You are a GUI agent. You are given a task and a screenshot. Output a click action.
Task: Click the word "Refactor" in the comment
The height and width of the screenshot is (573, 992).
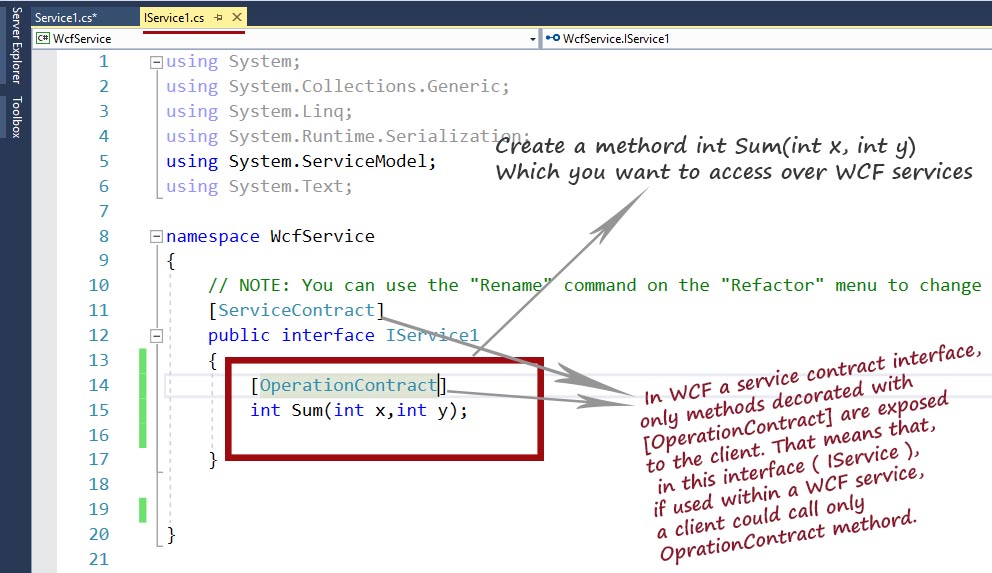(772, 285)
